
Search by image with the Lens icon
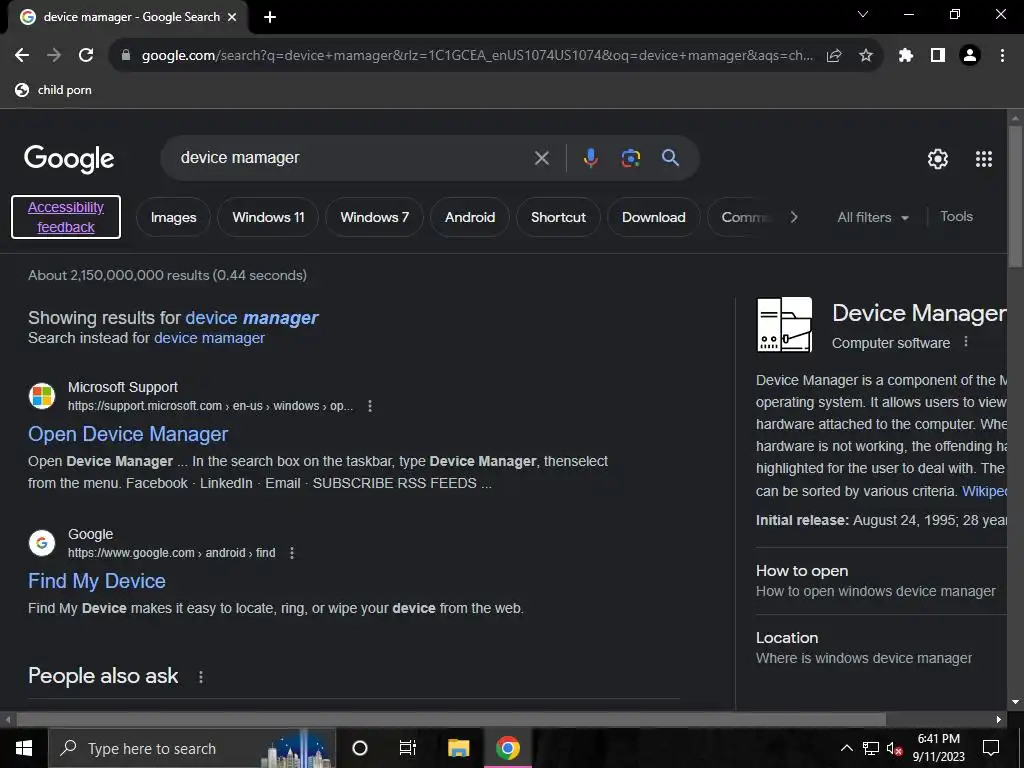631,158
